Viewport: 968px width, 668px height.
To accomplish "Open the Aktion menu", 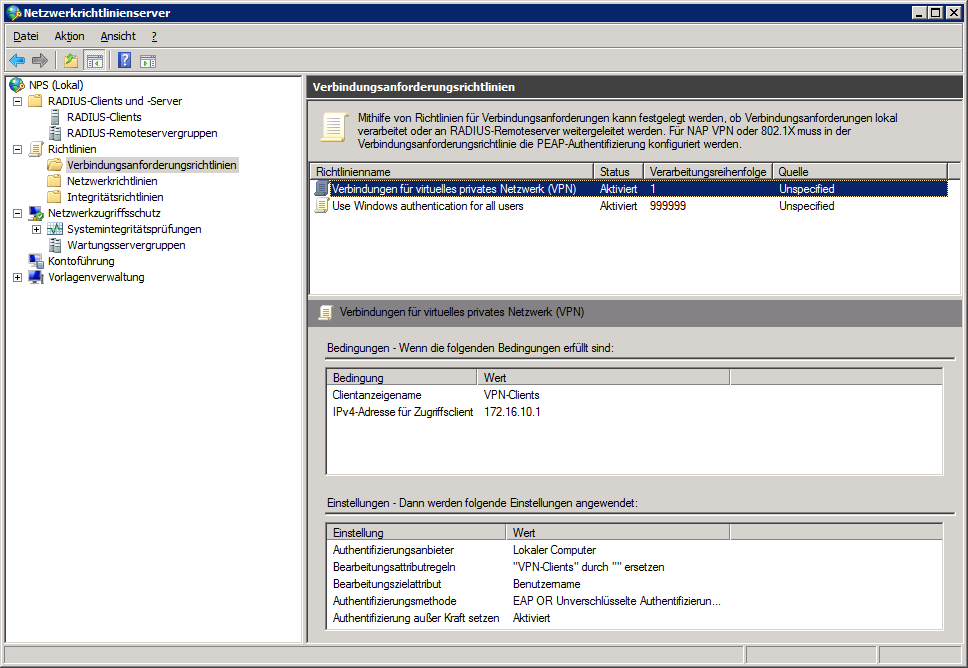I will point(69,36).
